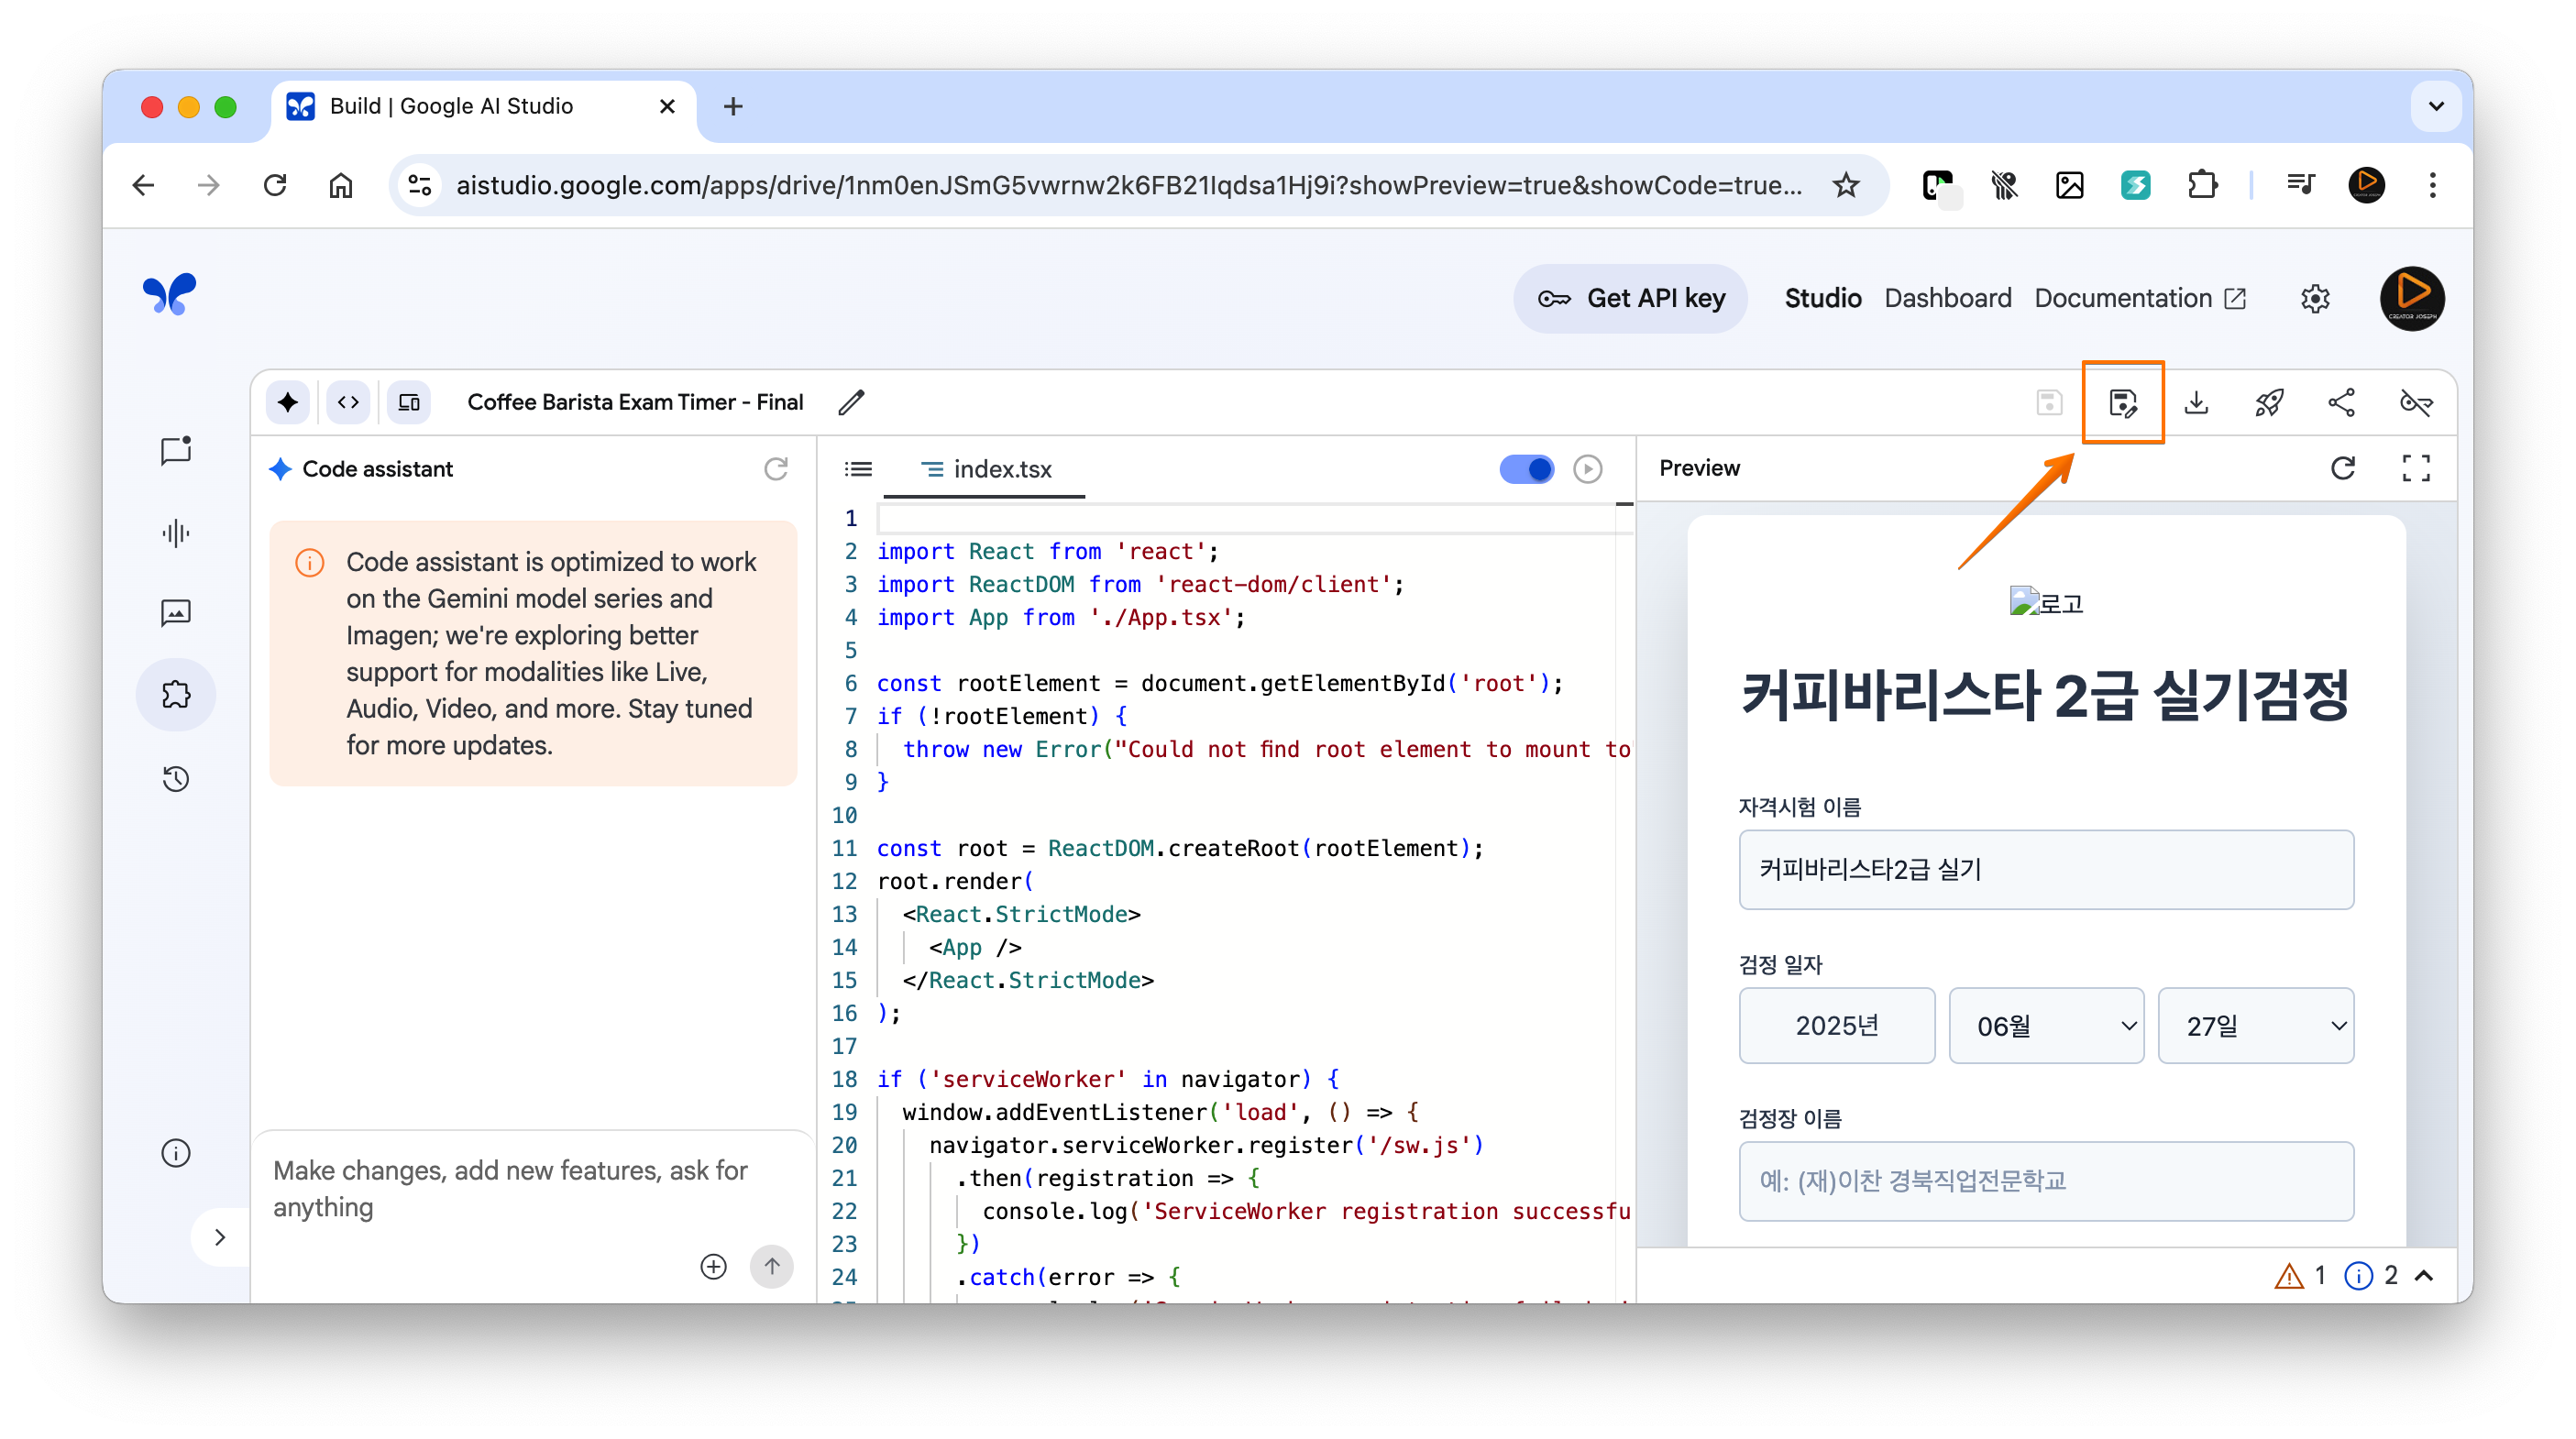Toggle the device preview button in header
Viewport: 2576px width, 1439px height.
[409, 403]
